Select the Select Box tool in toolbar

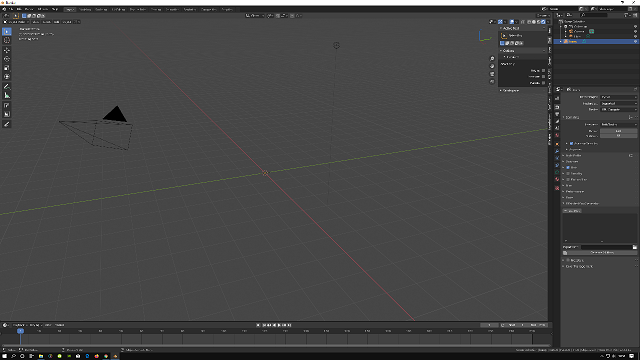[7, 31]
